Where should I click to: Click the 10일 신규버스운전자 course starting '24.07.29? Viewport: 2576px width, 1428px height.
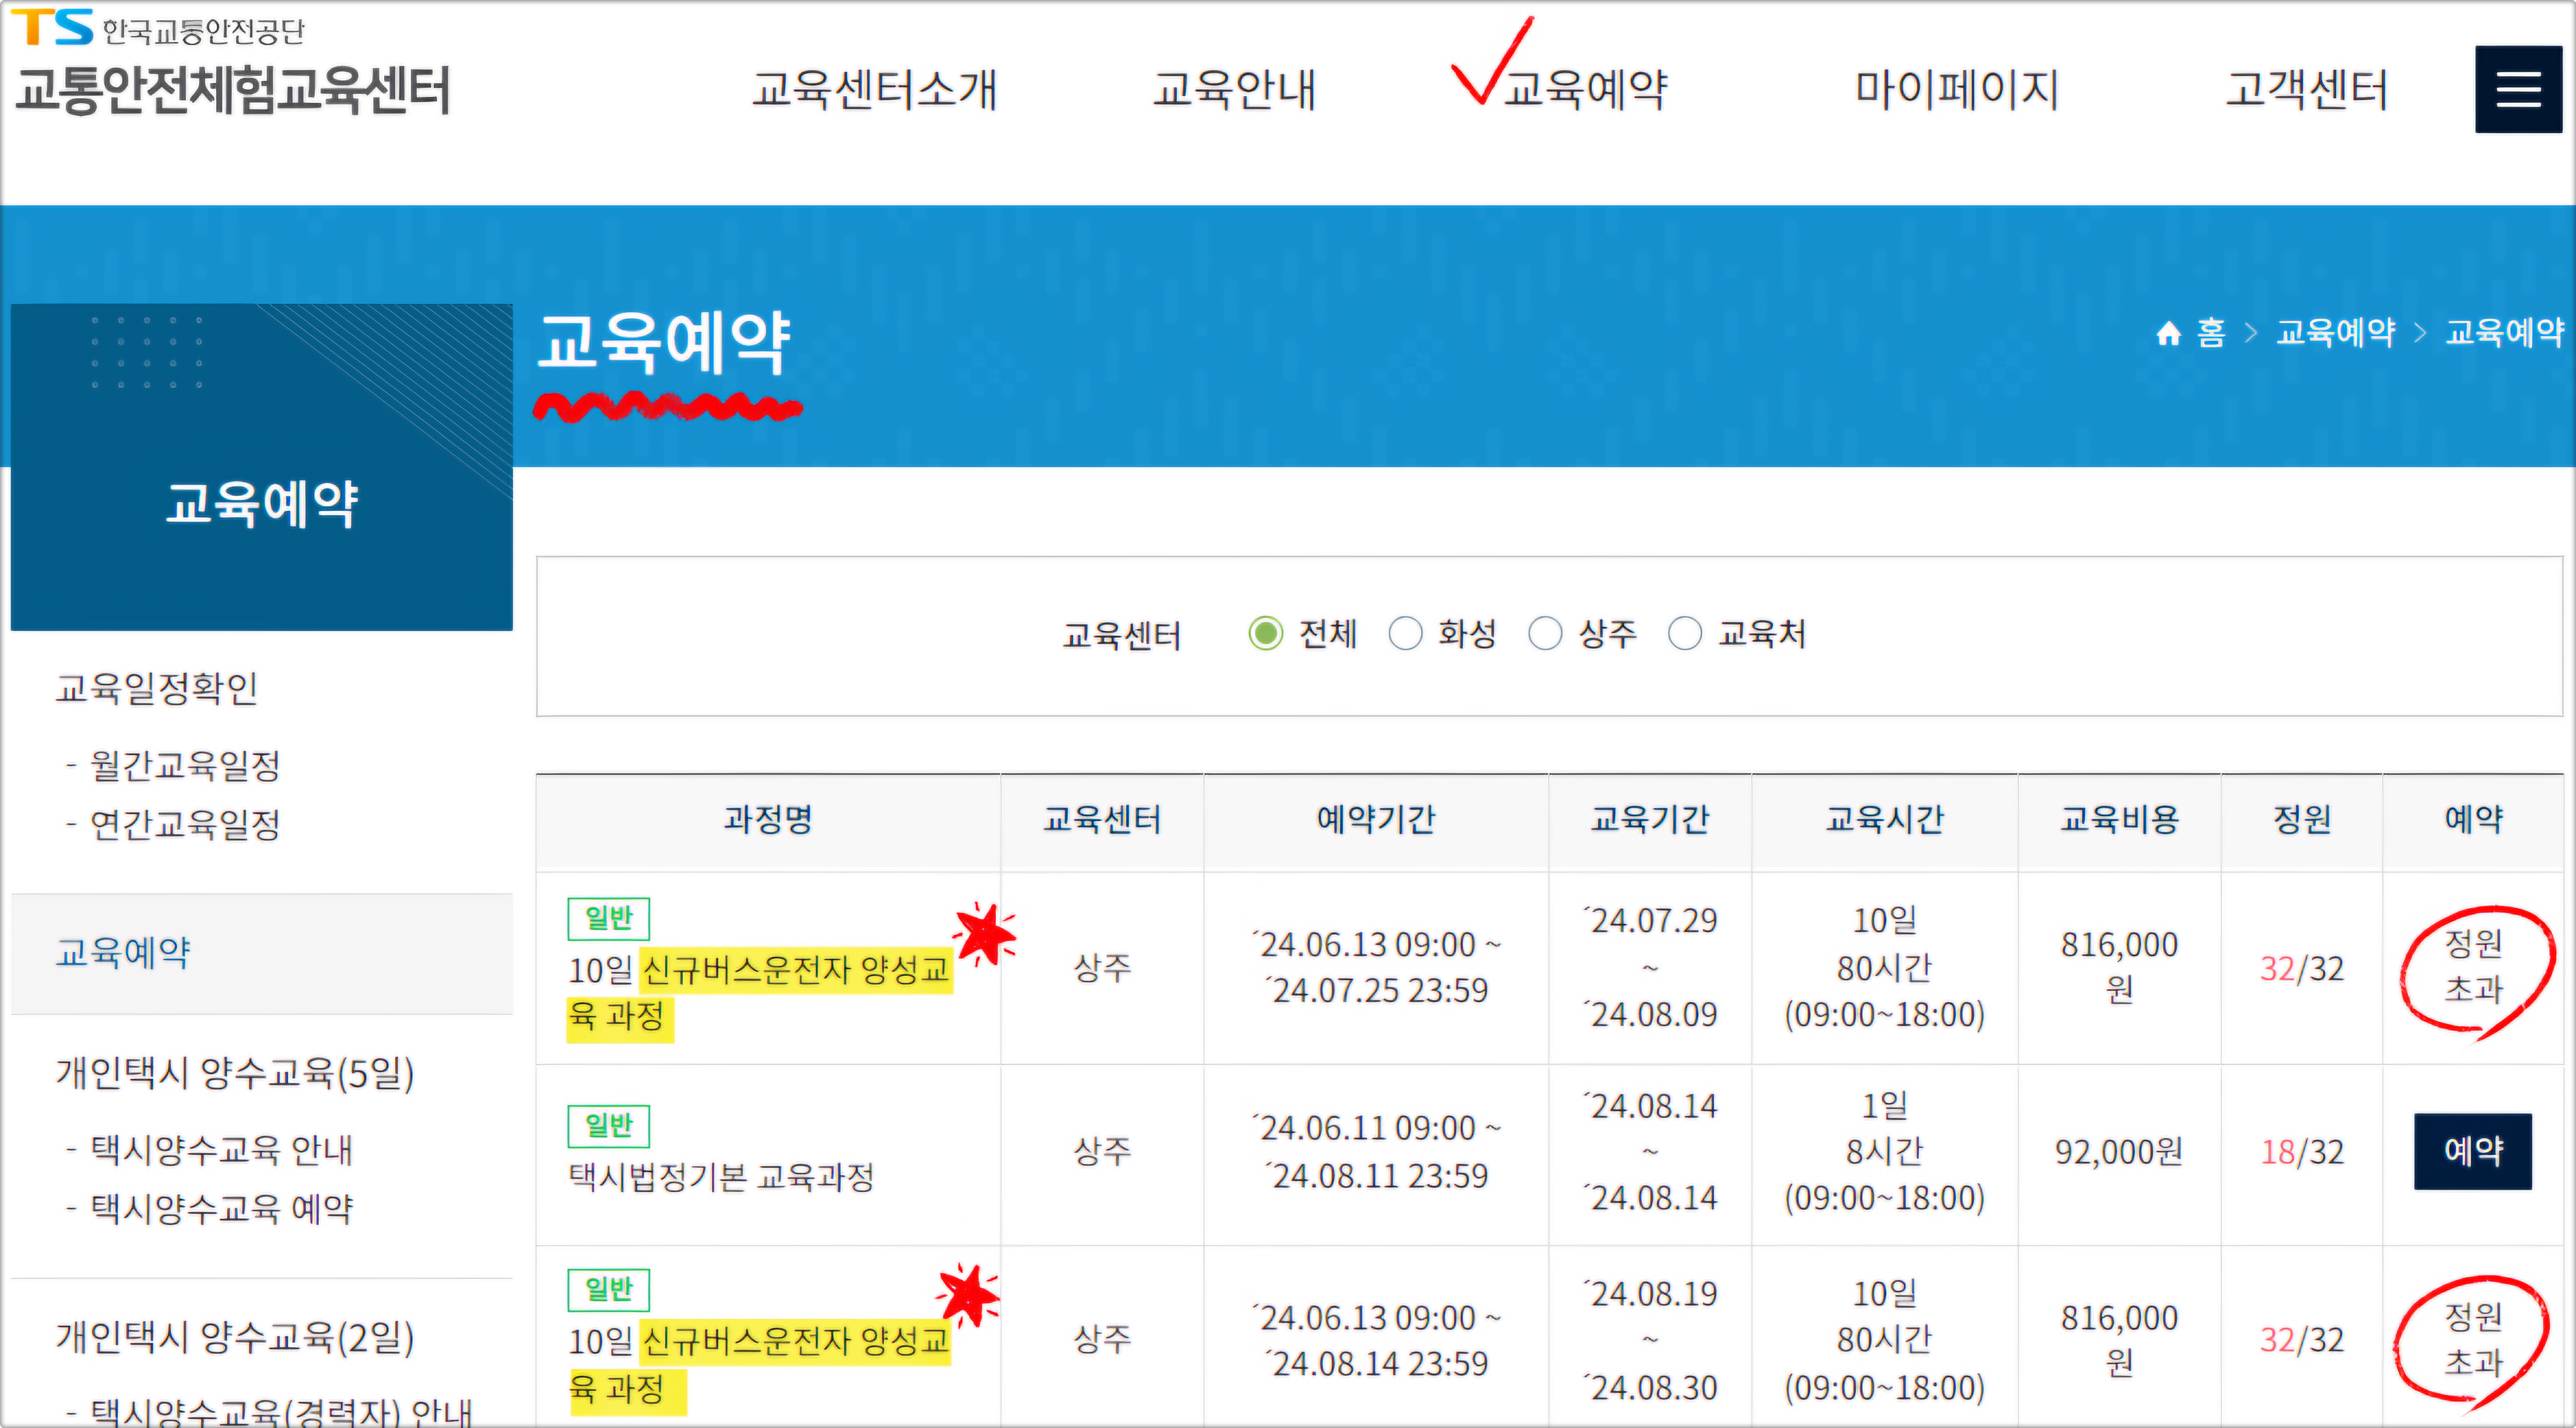pos(760,993)
